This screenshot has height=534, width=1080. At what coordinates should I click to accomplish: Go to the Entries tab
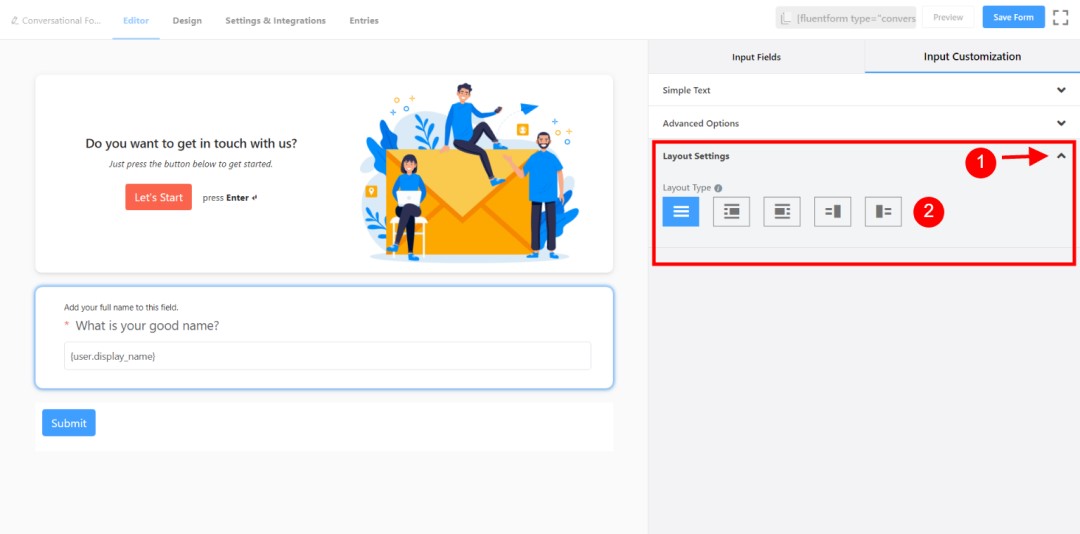tap(364, 21)
